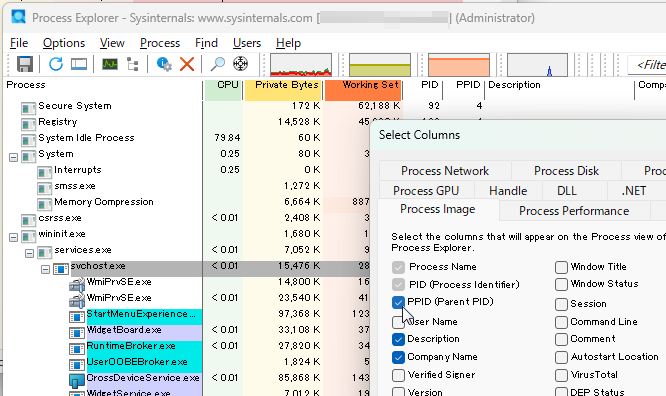This screenshot has width=666, height=396.
Task: Enable the Comment column checkbox
Action: [x=561, y=339]
